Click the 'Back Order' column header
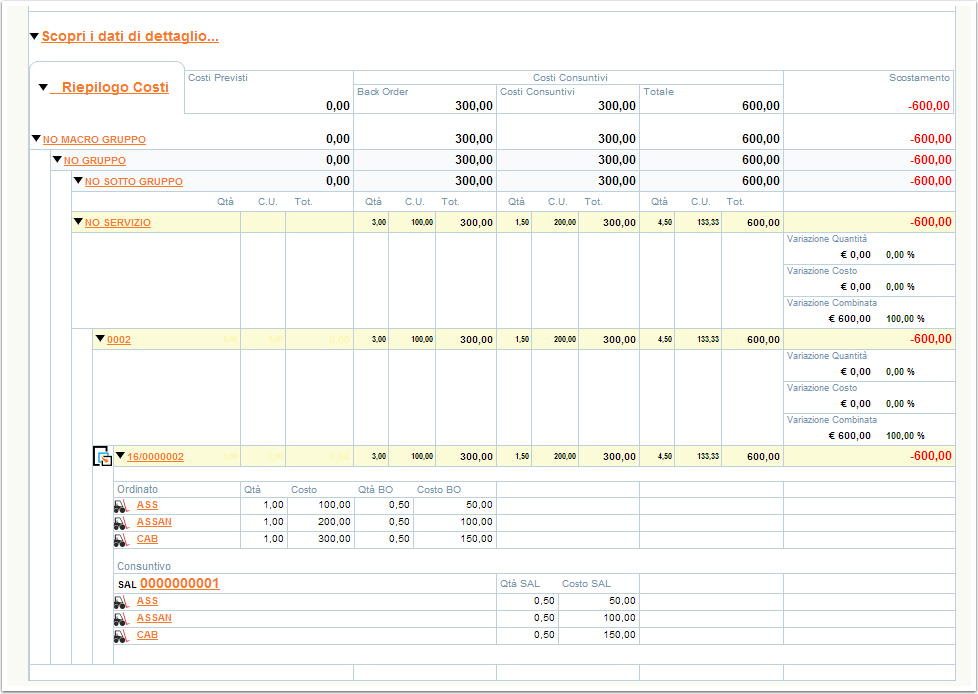978x694 pixels. coord(382,92)
